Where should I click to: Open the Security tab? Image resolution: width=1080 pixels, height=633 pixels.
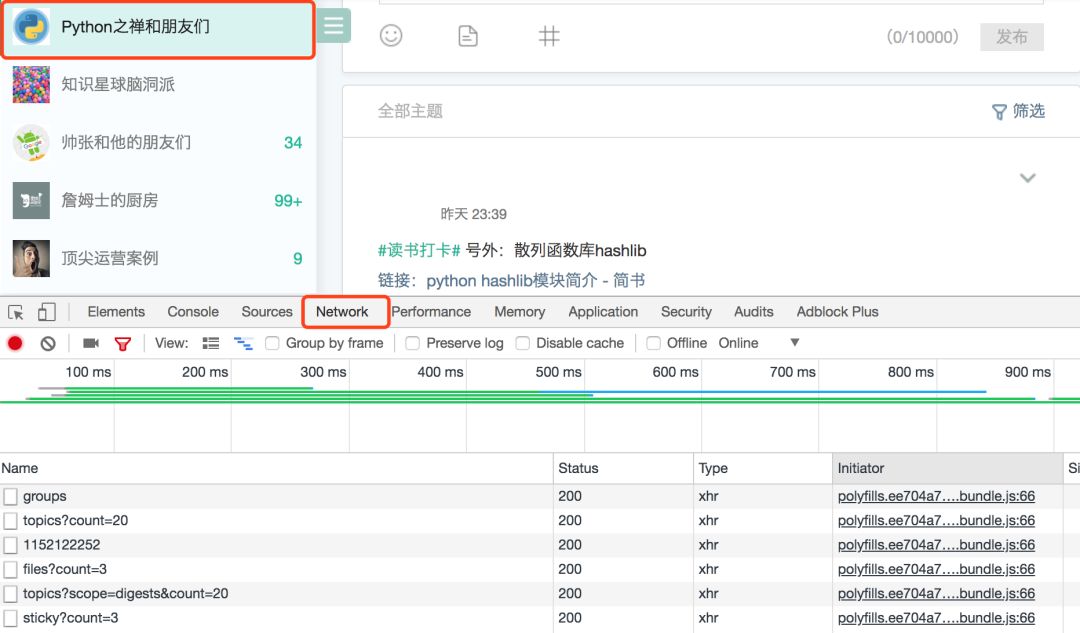pyautogui.click(x=686, y=312)
